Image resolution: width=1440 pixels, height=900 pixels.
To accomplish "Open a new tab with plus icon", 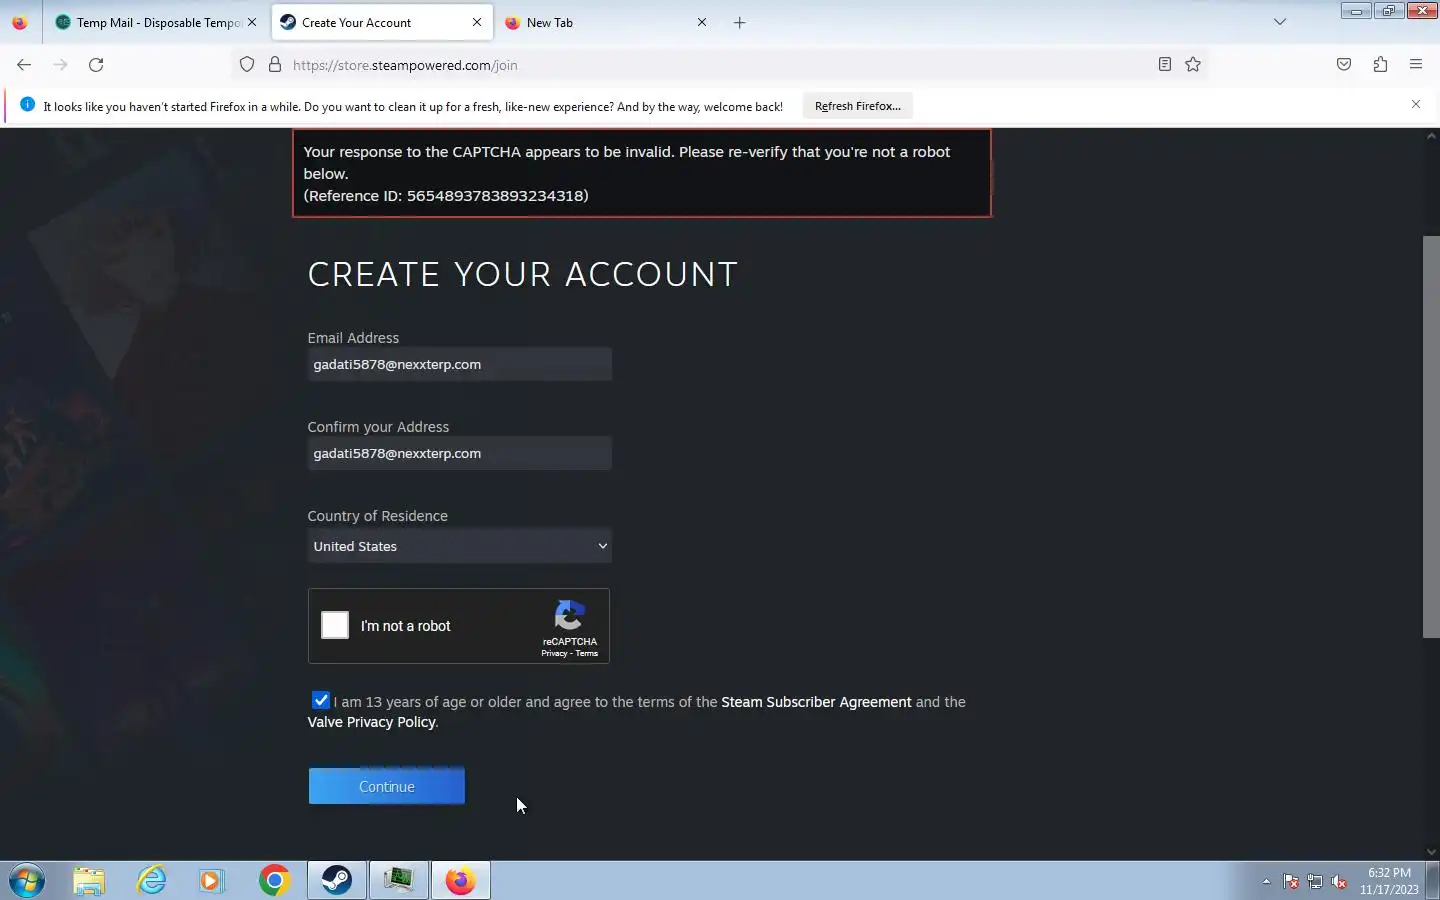I will 740,22.
